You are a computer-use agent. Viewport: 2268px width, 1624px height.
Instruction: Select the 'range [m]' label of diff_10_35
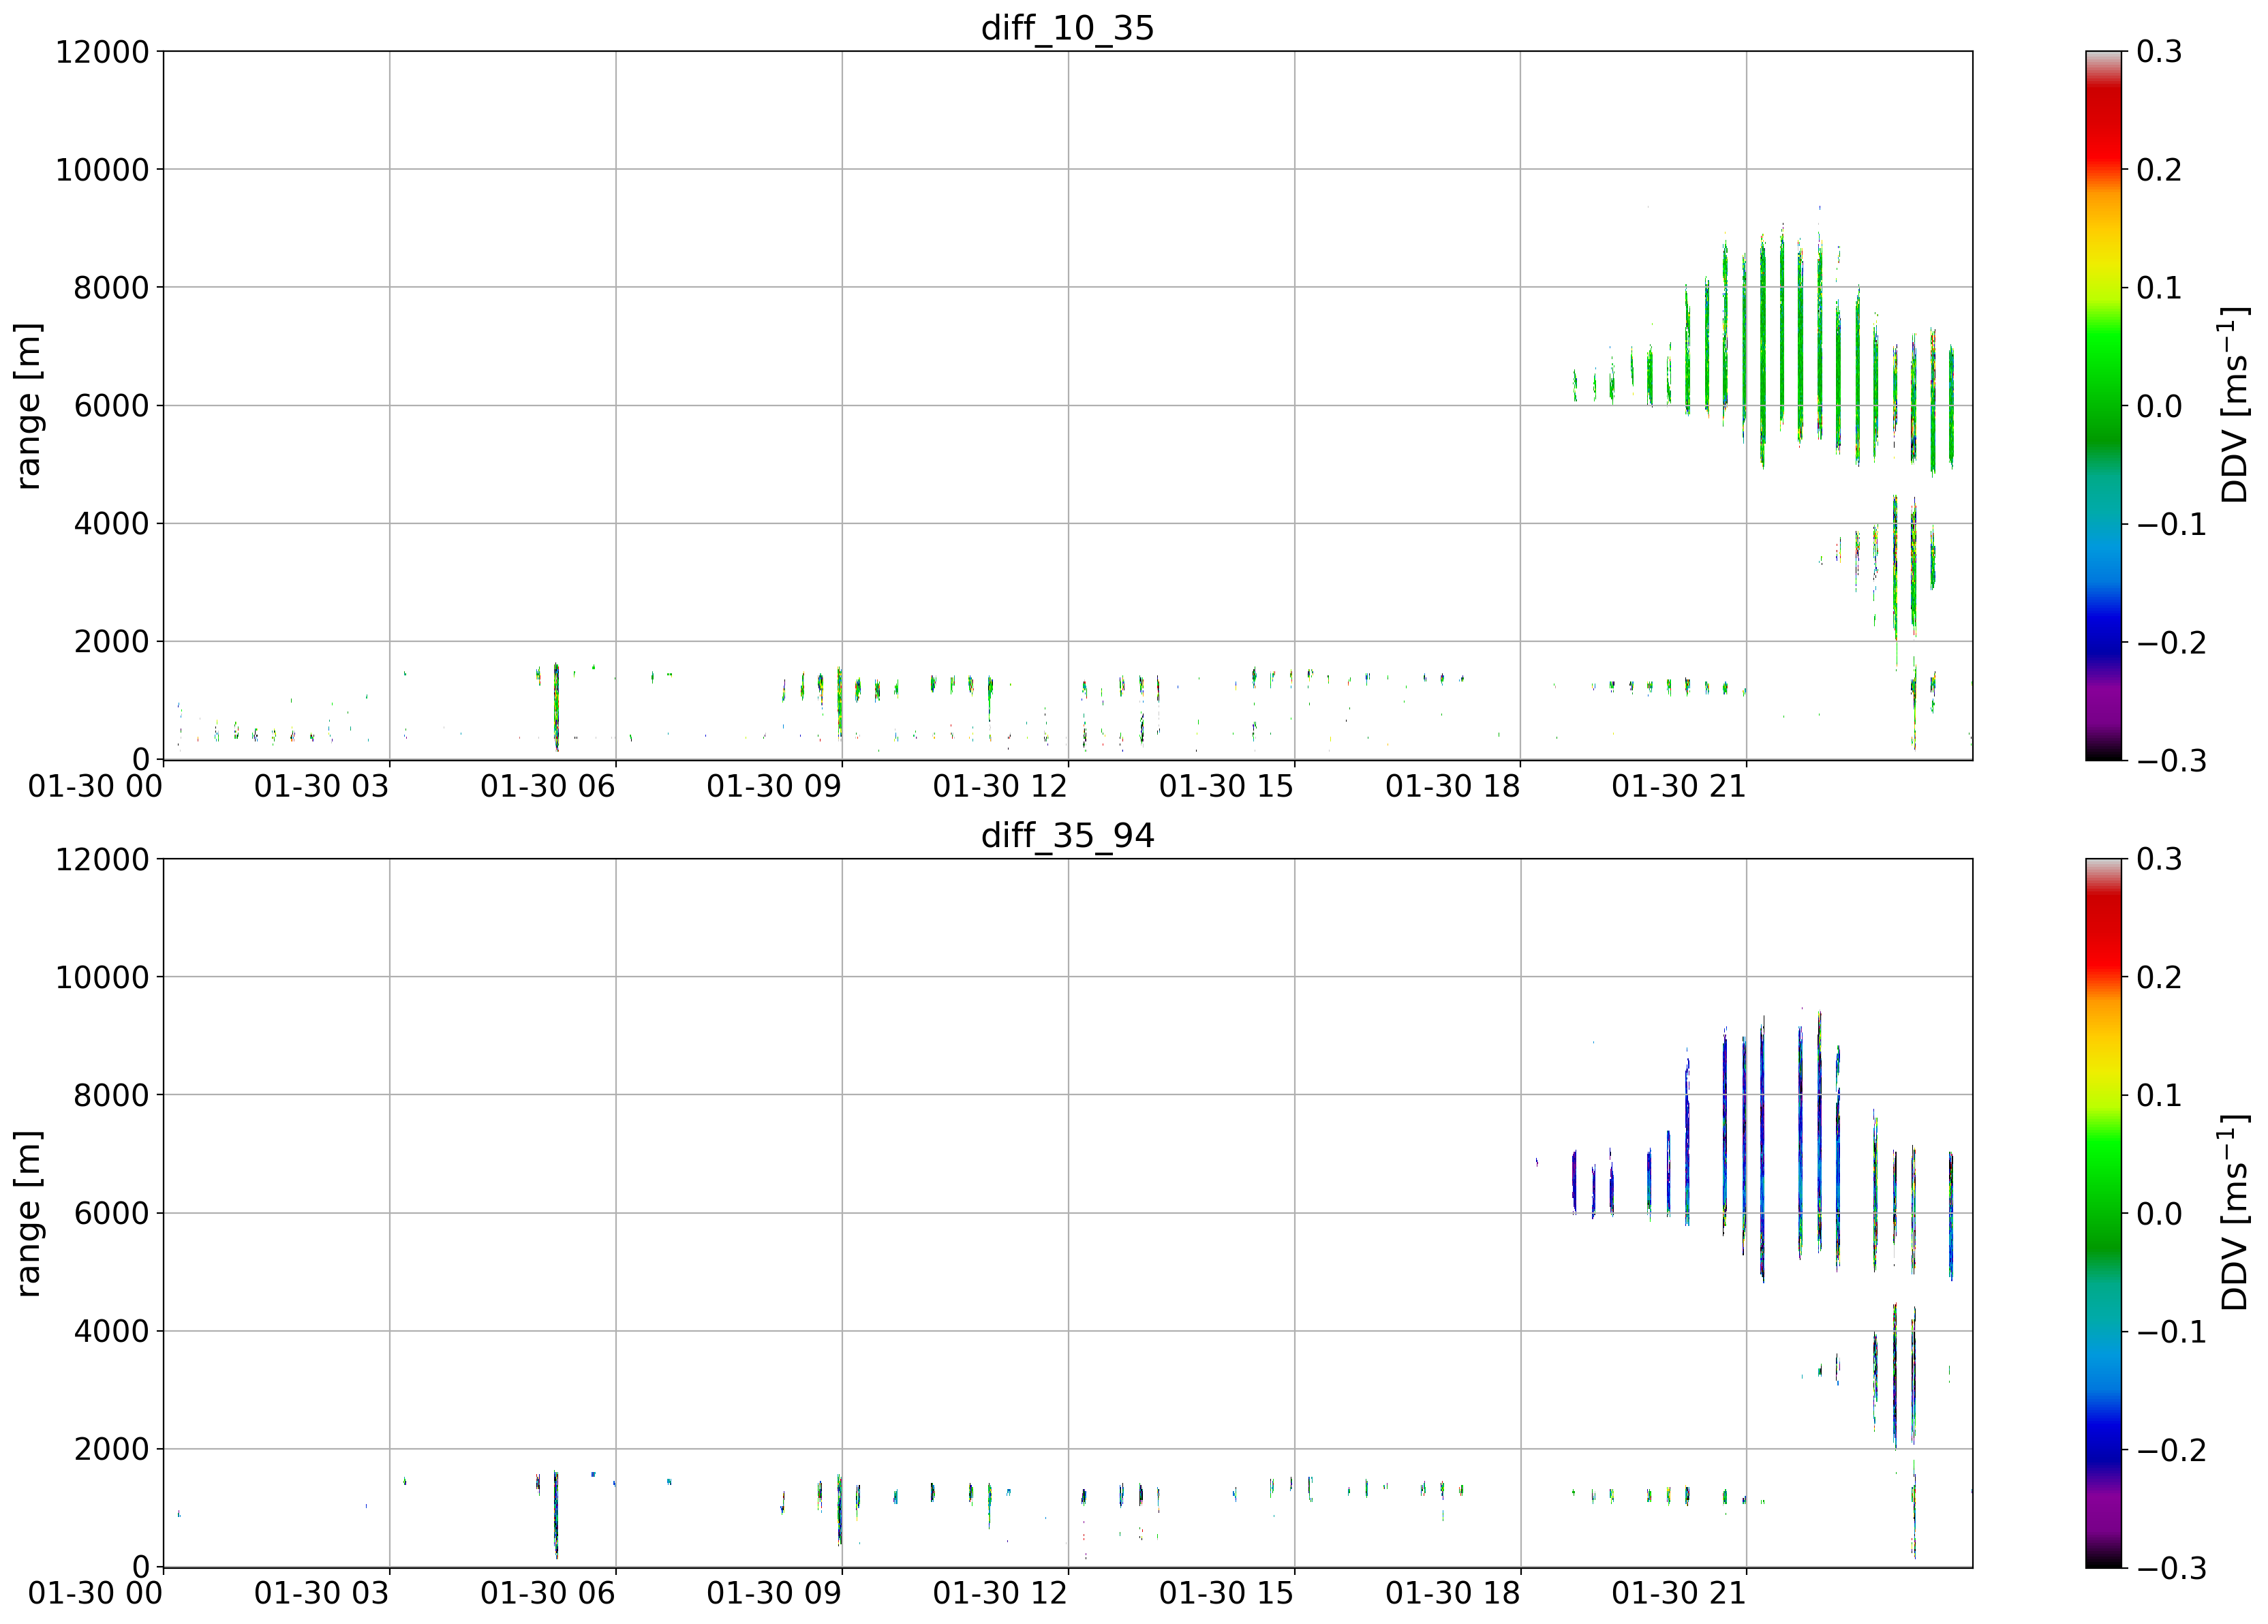pos(29,406)
